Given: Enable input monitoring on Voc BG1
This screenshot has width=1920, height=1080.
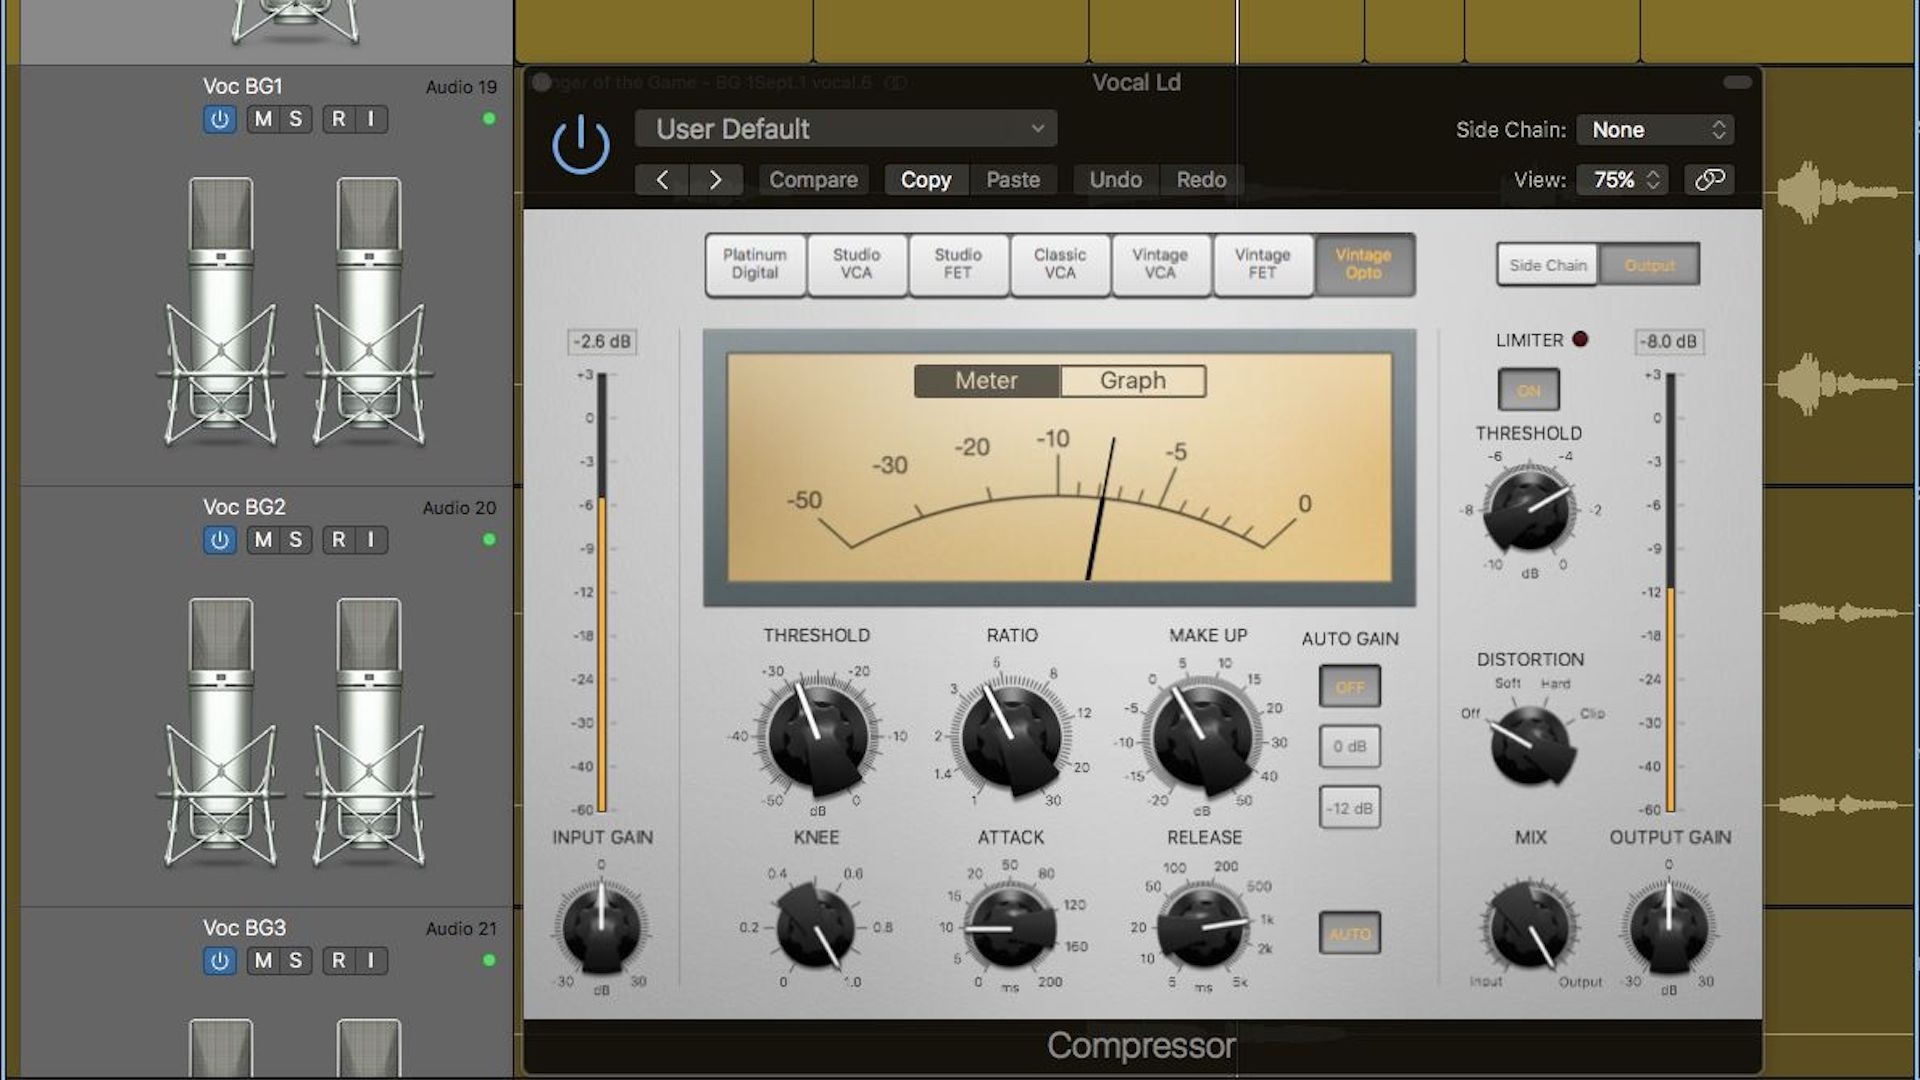Looking at the screenshot, I should [x=371, y=119].
